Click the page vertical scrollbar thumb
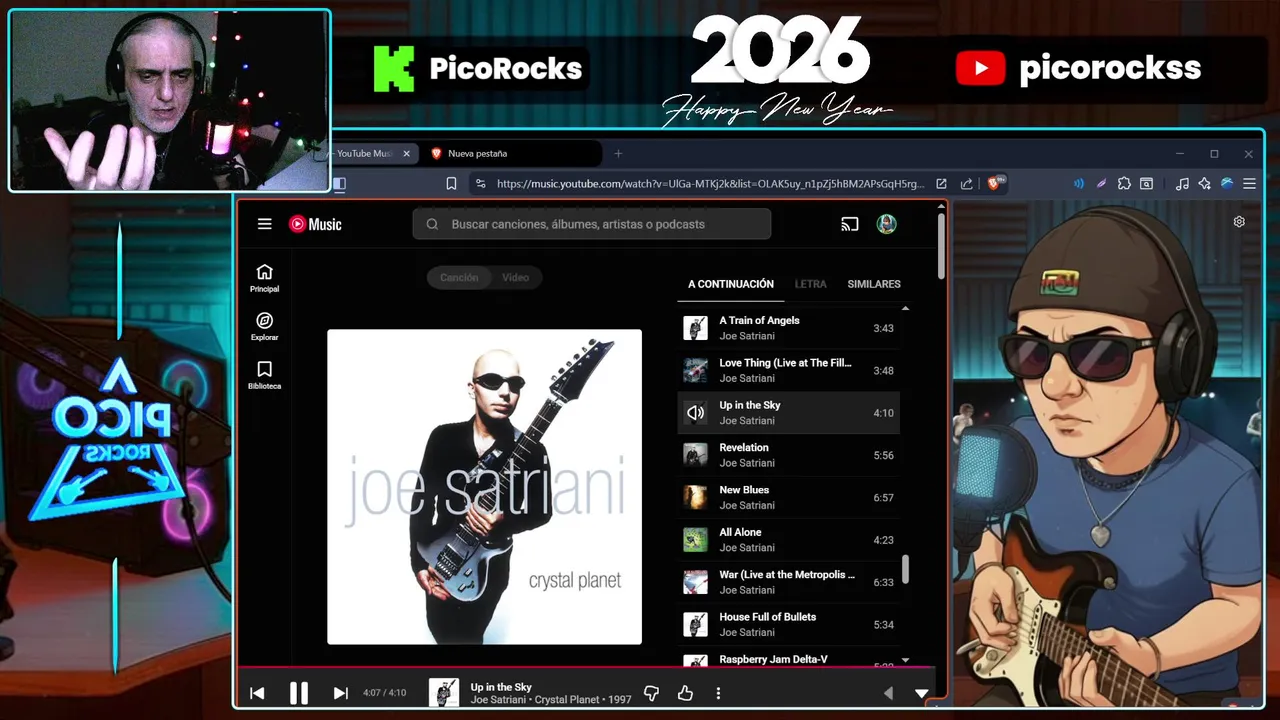Screen dimensions: 1280x720 (941, 245)
